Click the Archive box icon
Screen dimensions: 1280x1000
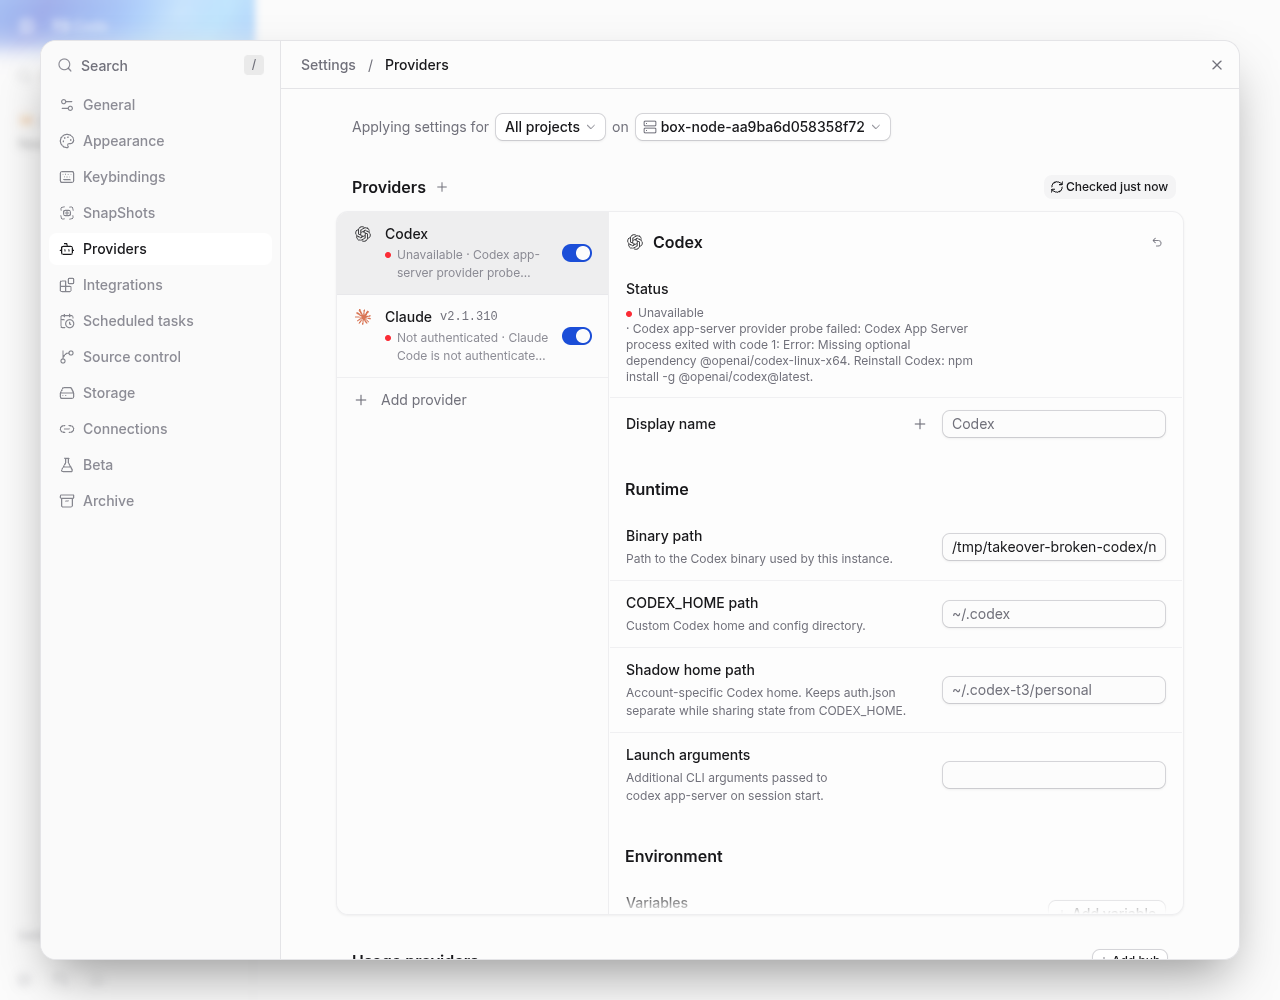(67, 501)
